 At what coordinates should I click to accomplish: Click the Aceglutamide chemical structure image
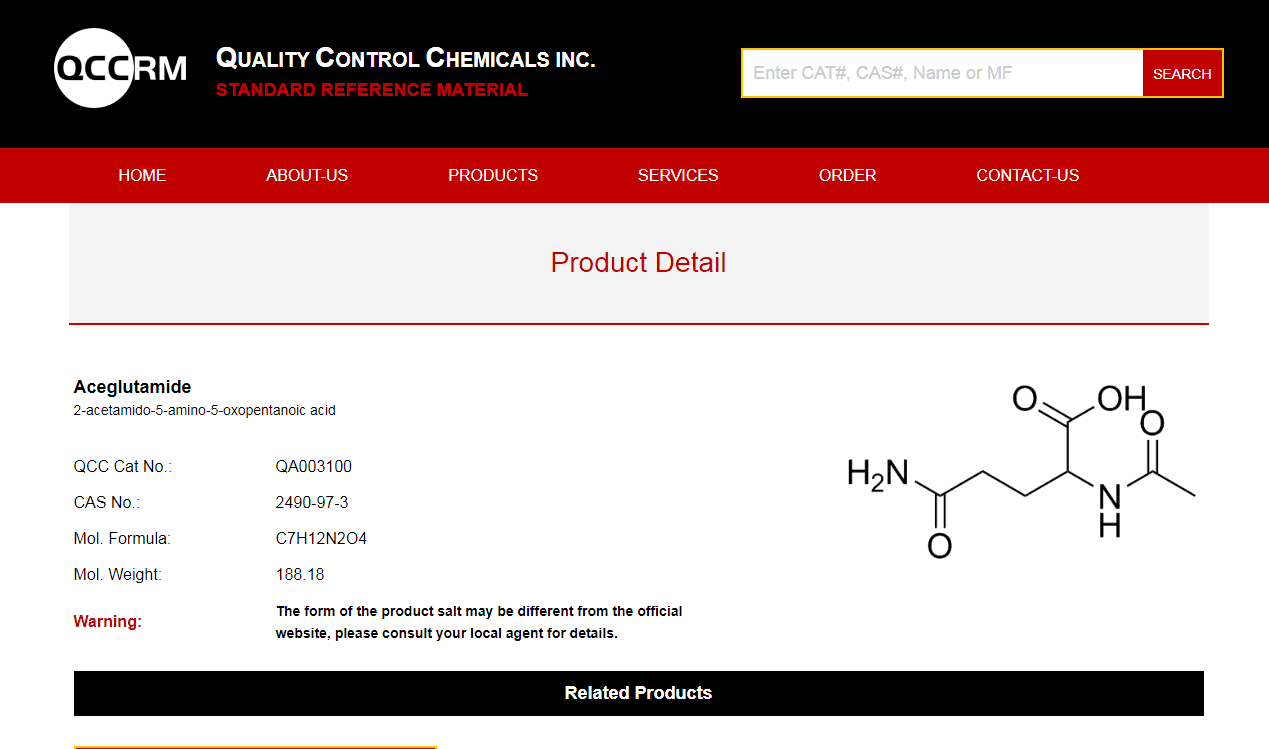tap(1020, 470)
